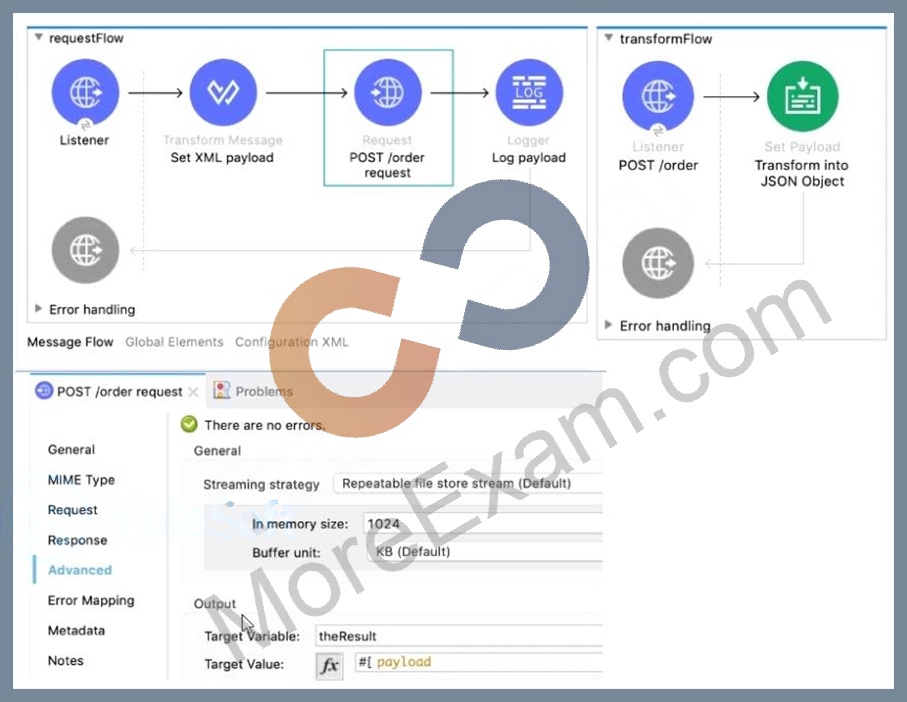The height and width of the screenshot is (702, 907).
Task: Open the Buffer unit dropdown
Action: coord(484,552)
